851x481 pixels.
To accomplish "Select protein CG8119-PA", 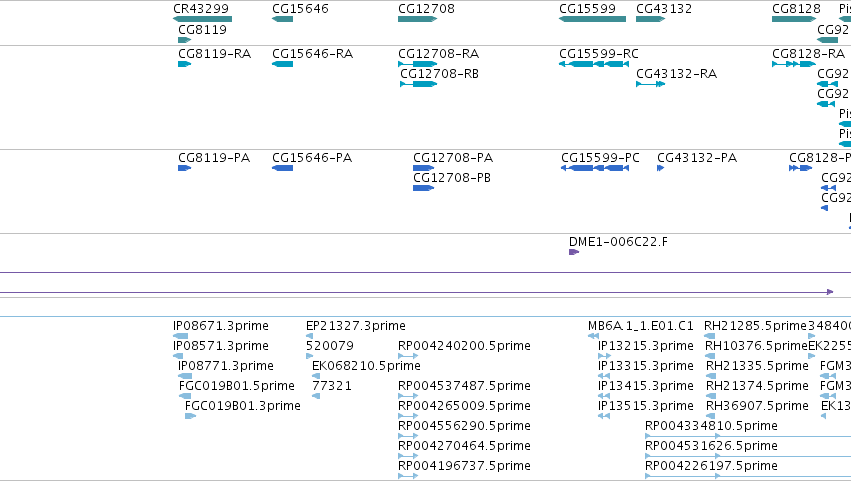I will pos(185,168).
